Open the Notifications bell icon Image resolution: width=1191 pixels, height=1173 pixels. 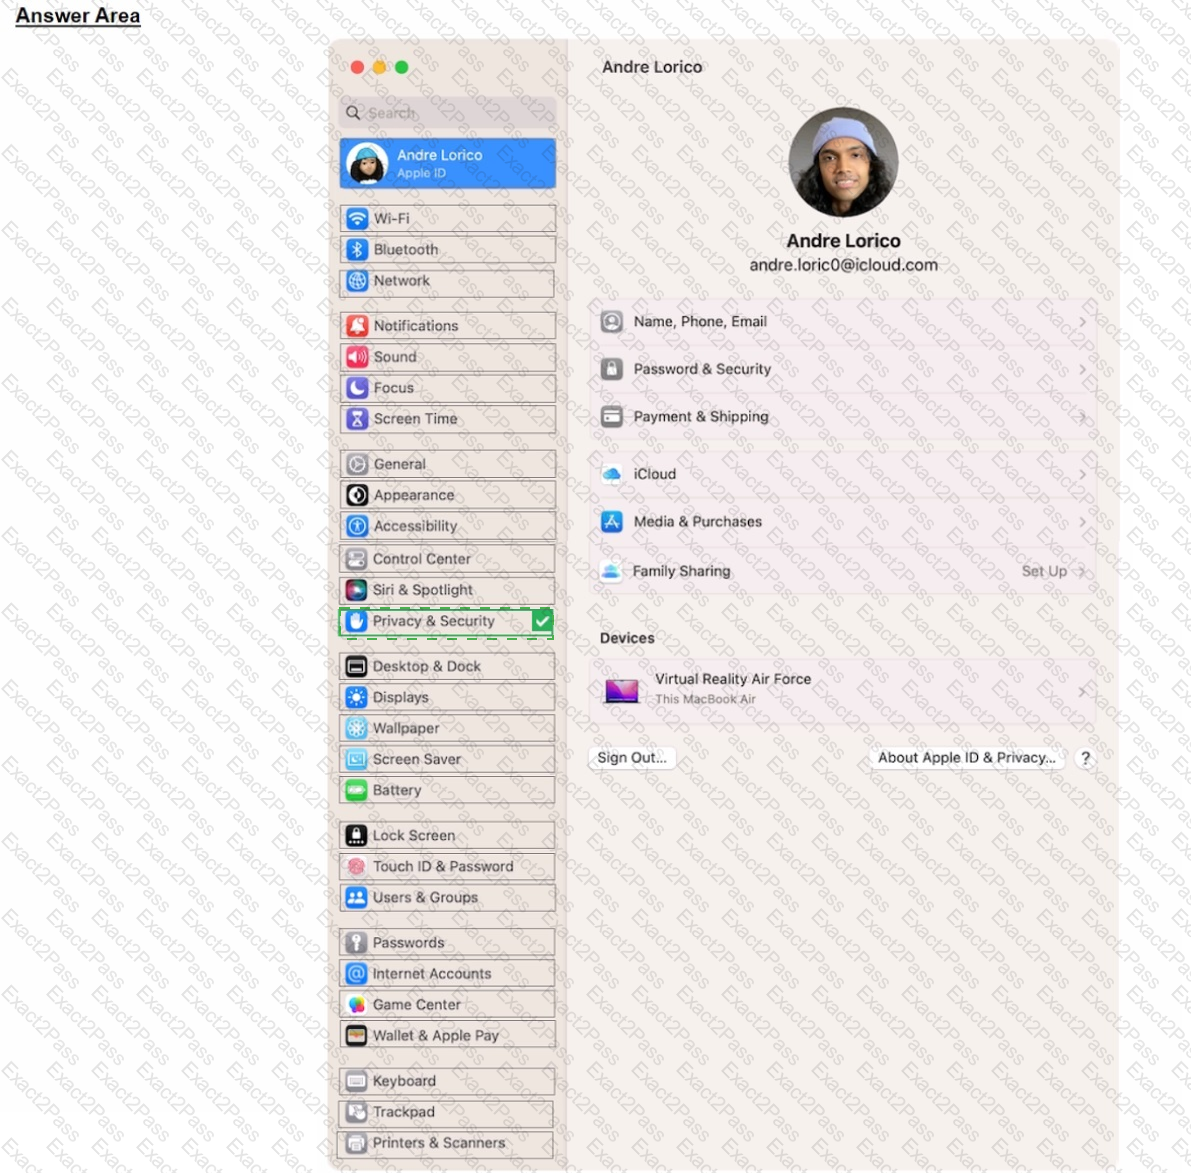[356, 326]
